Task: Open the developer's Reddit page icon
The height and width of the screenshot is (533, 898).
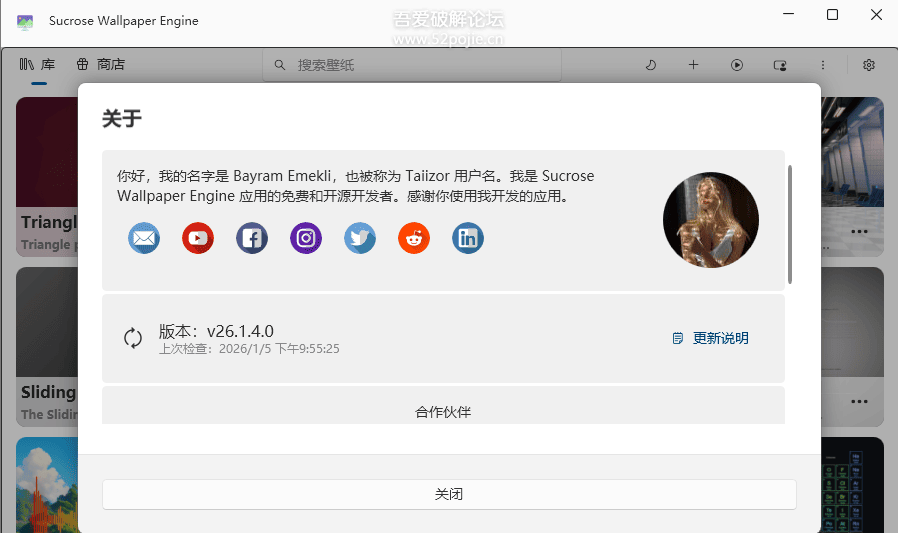Action: (414, 238)
